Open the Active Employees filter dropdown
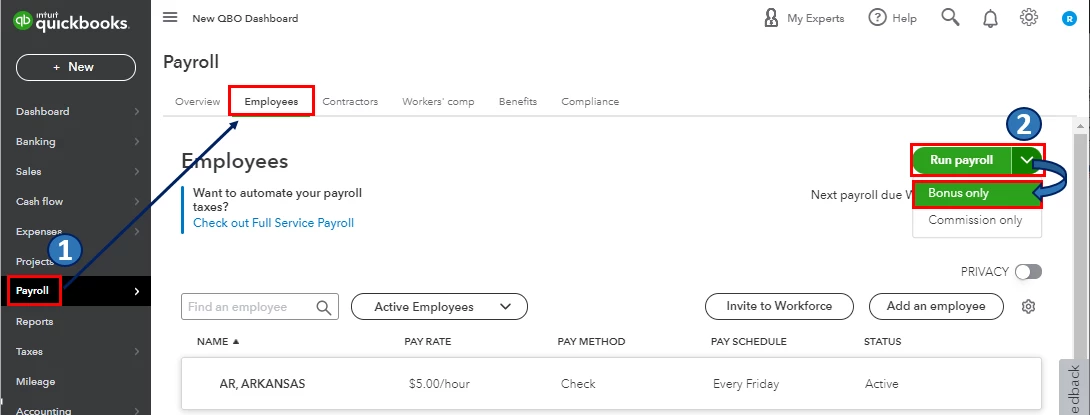Image resolution: width=1090 pixels, height=415 pixels. coord(439,307)
